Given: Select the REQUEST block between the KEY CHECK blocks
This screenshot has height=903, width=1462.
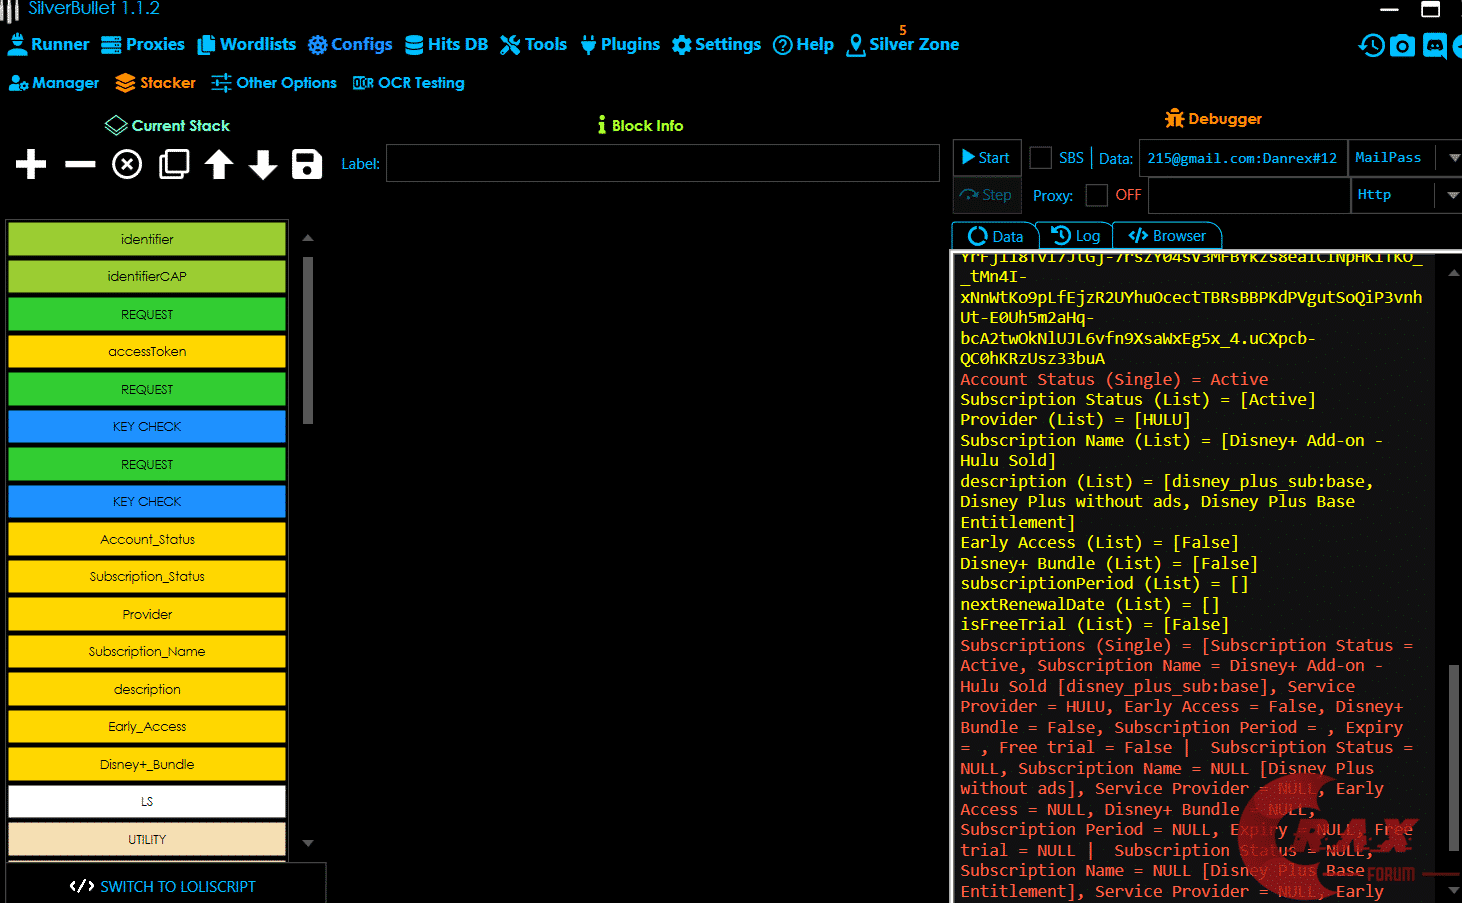Looking at the screenshot, I should tap(147, 464).
